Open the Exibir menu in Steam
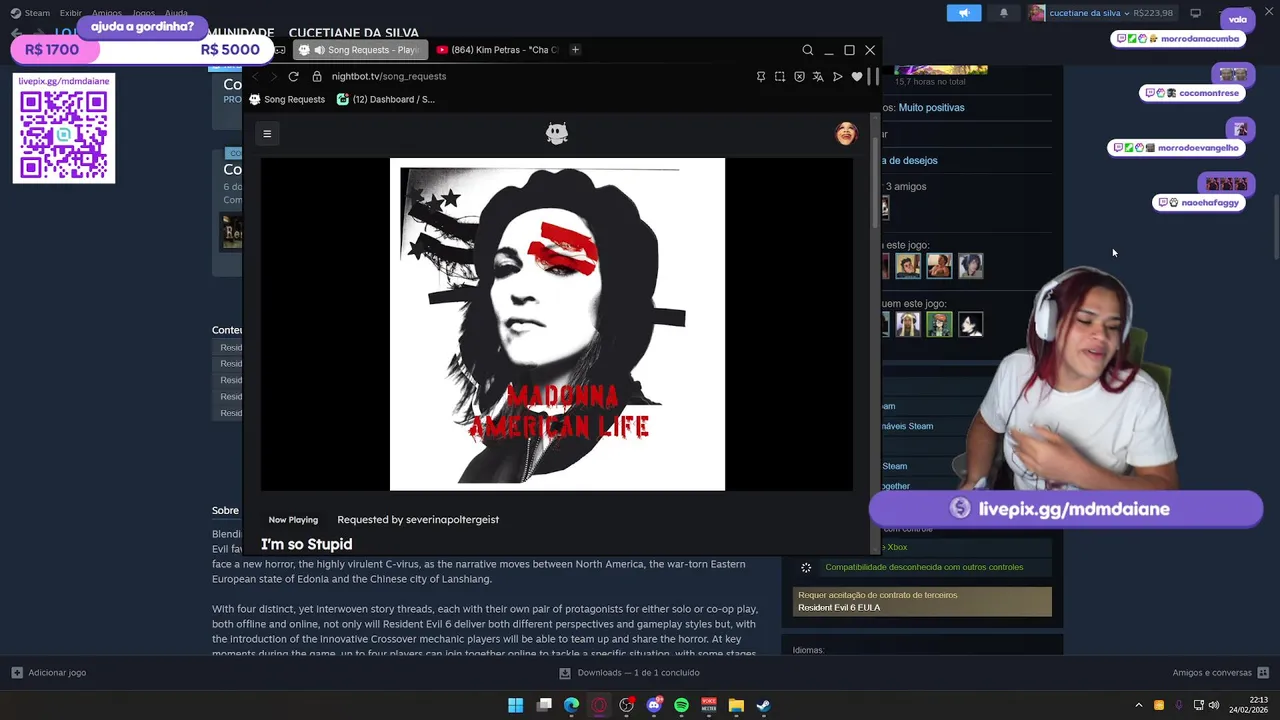 [70, 13]
